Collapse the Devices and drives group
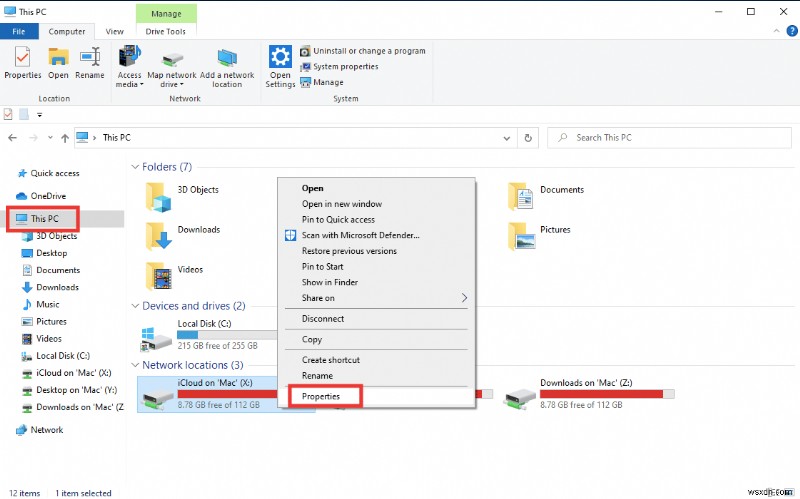This screenshot has width=800, height=499. (135, 306)
